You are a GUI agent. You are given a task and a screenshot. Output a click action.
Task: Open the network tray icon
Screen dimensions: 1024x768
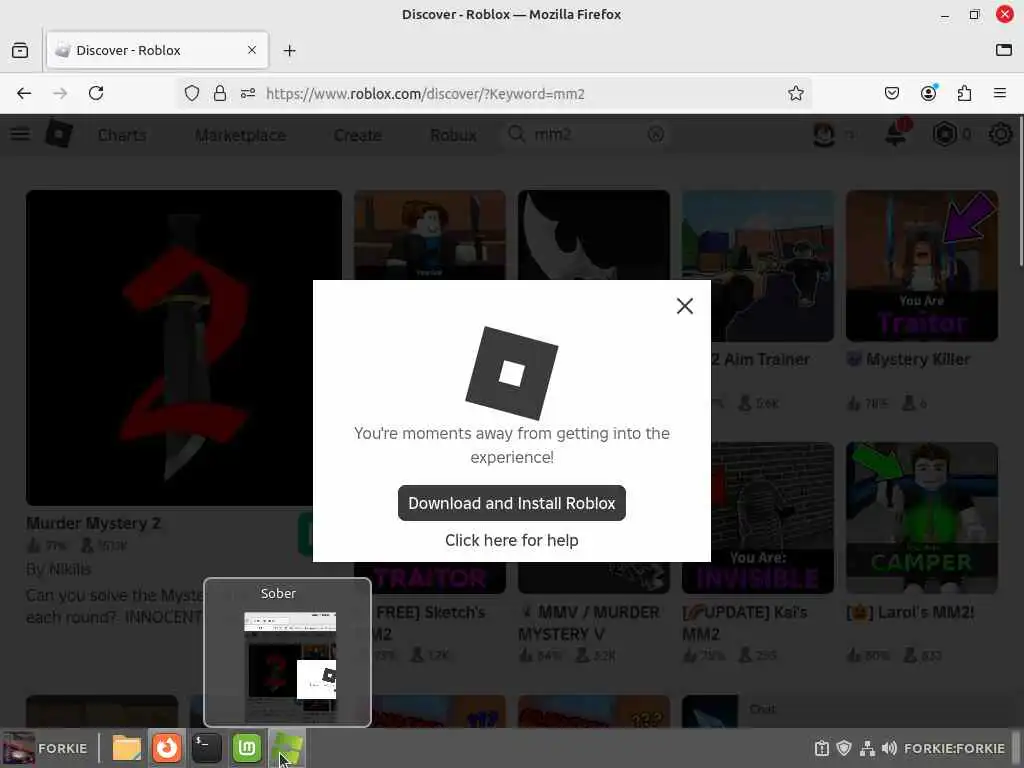coord(867,748)
